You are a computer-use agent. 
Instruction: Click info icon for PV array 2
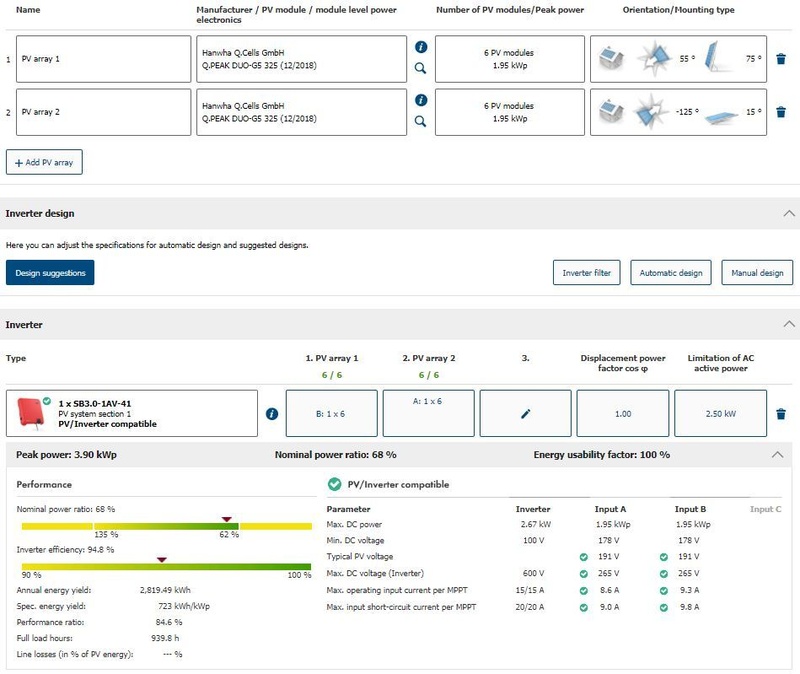click(421, 101)
